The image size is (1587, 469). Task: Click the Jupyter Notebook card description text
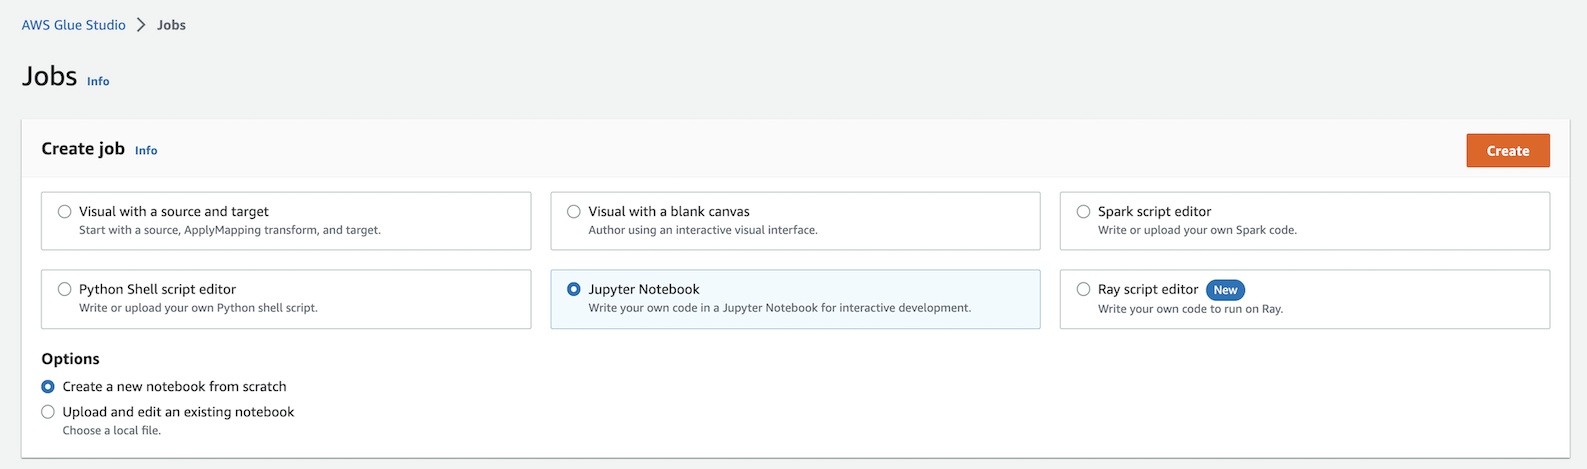coord(780,308)
